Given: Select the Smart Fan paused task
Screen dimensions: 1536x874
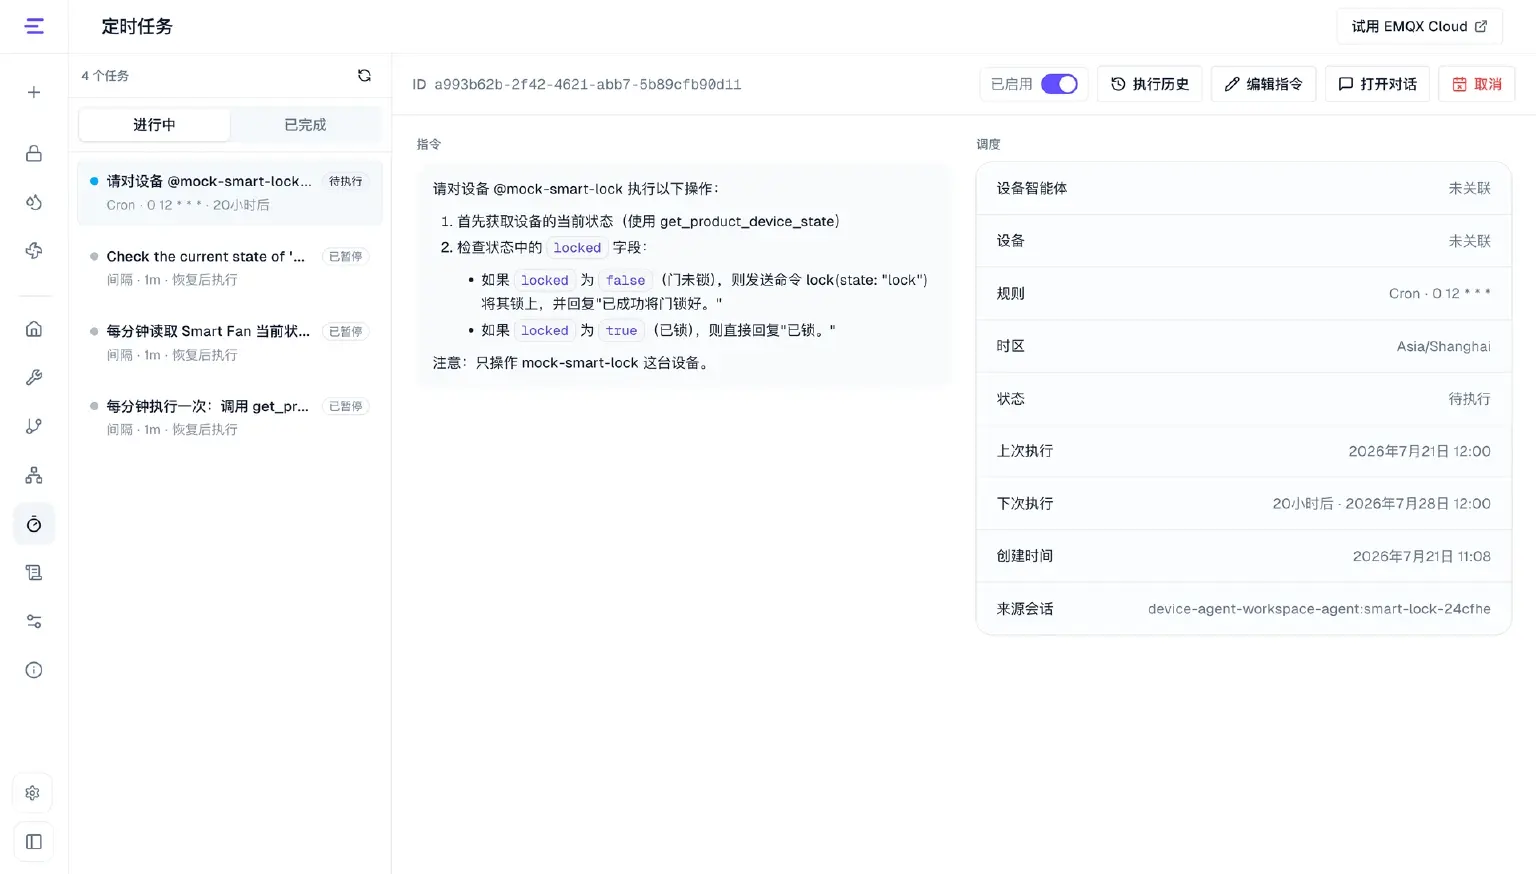Looking at the screenshot, I should click(230, 342).
